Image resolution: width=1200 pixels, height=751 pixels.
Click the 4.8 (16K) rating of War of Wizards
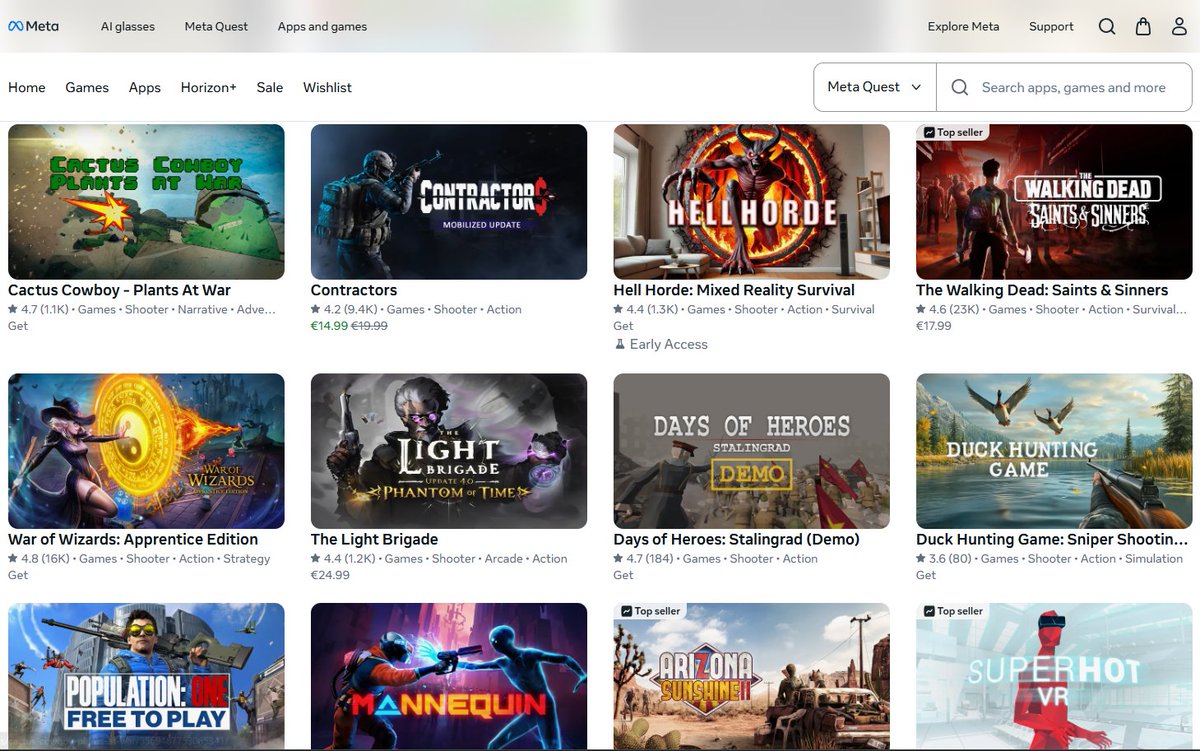coord(39,559)
